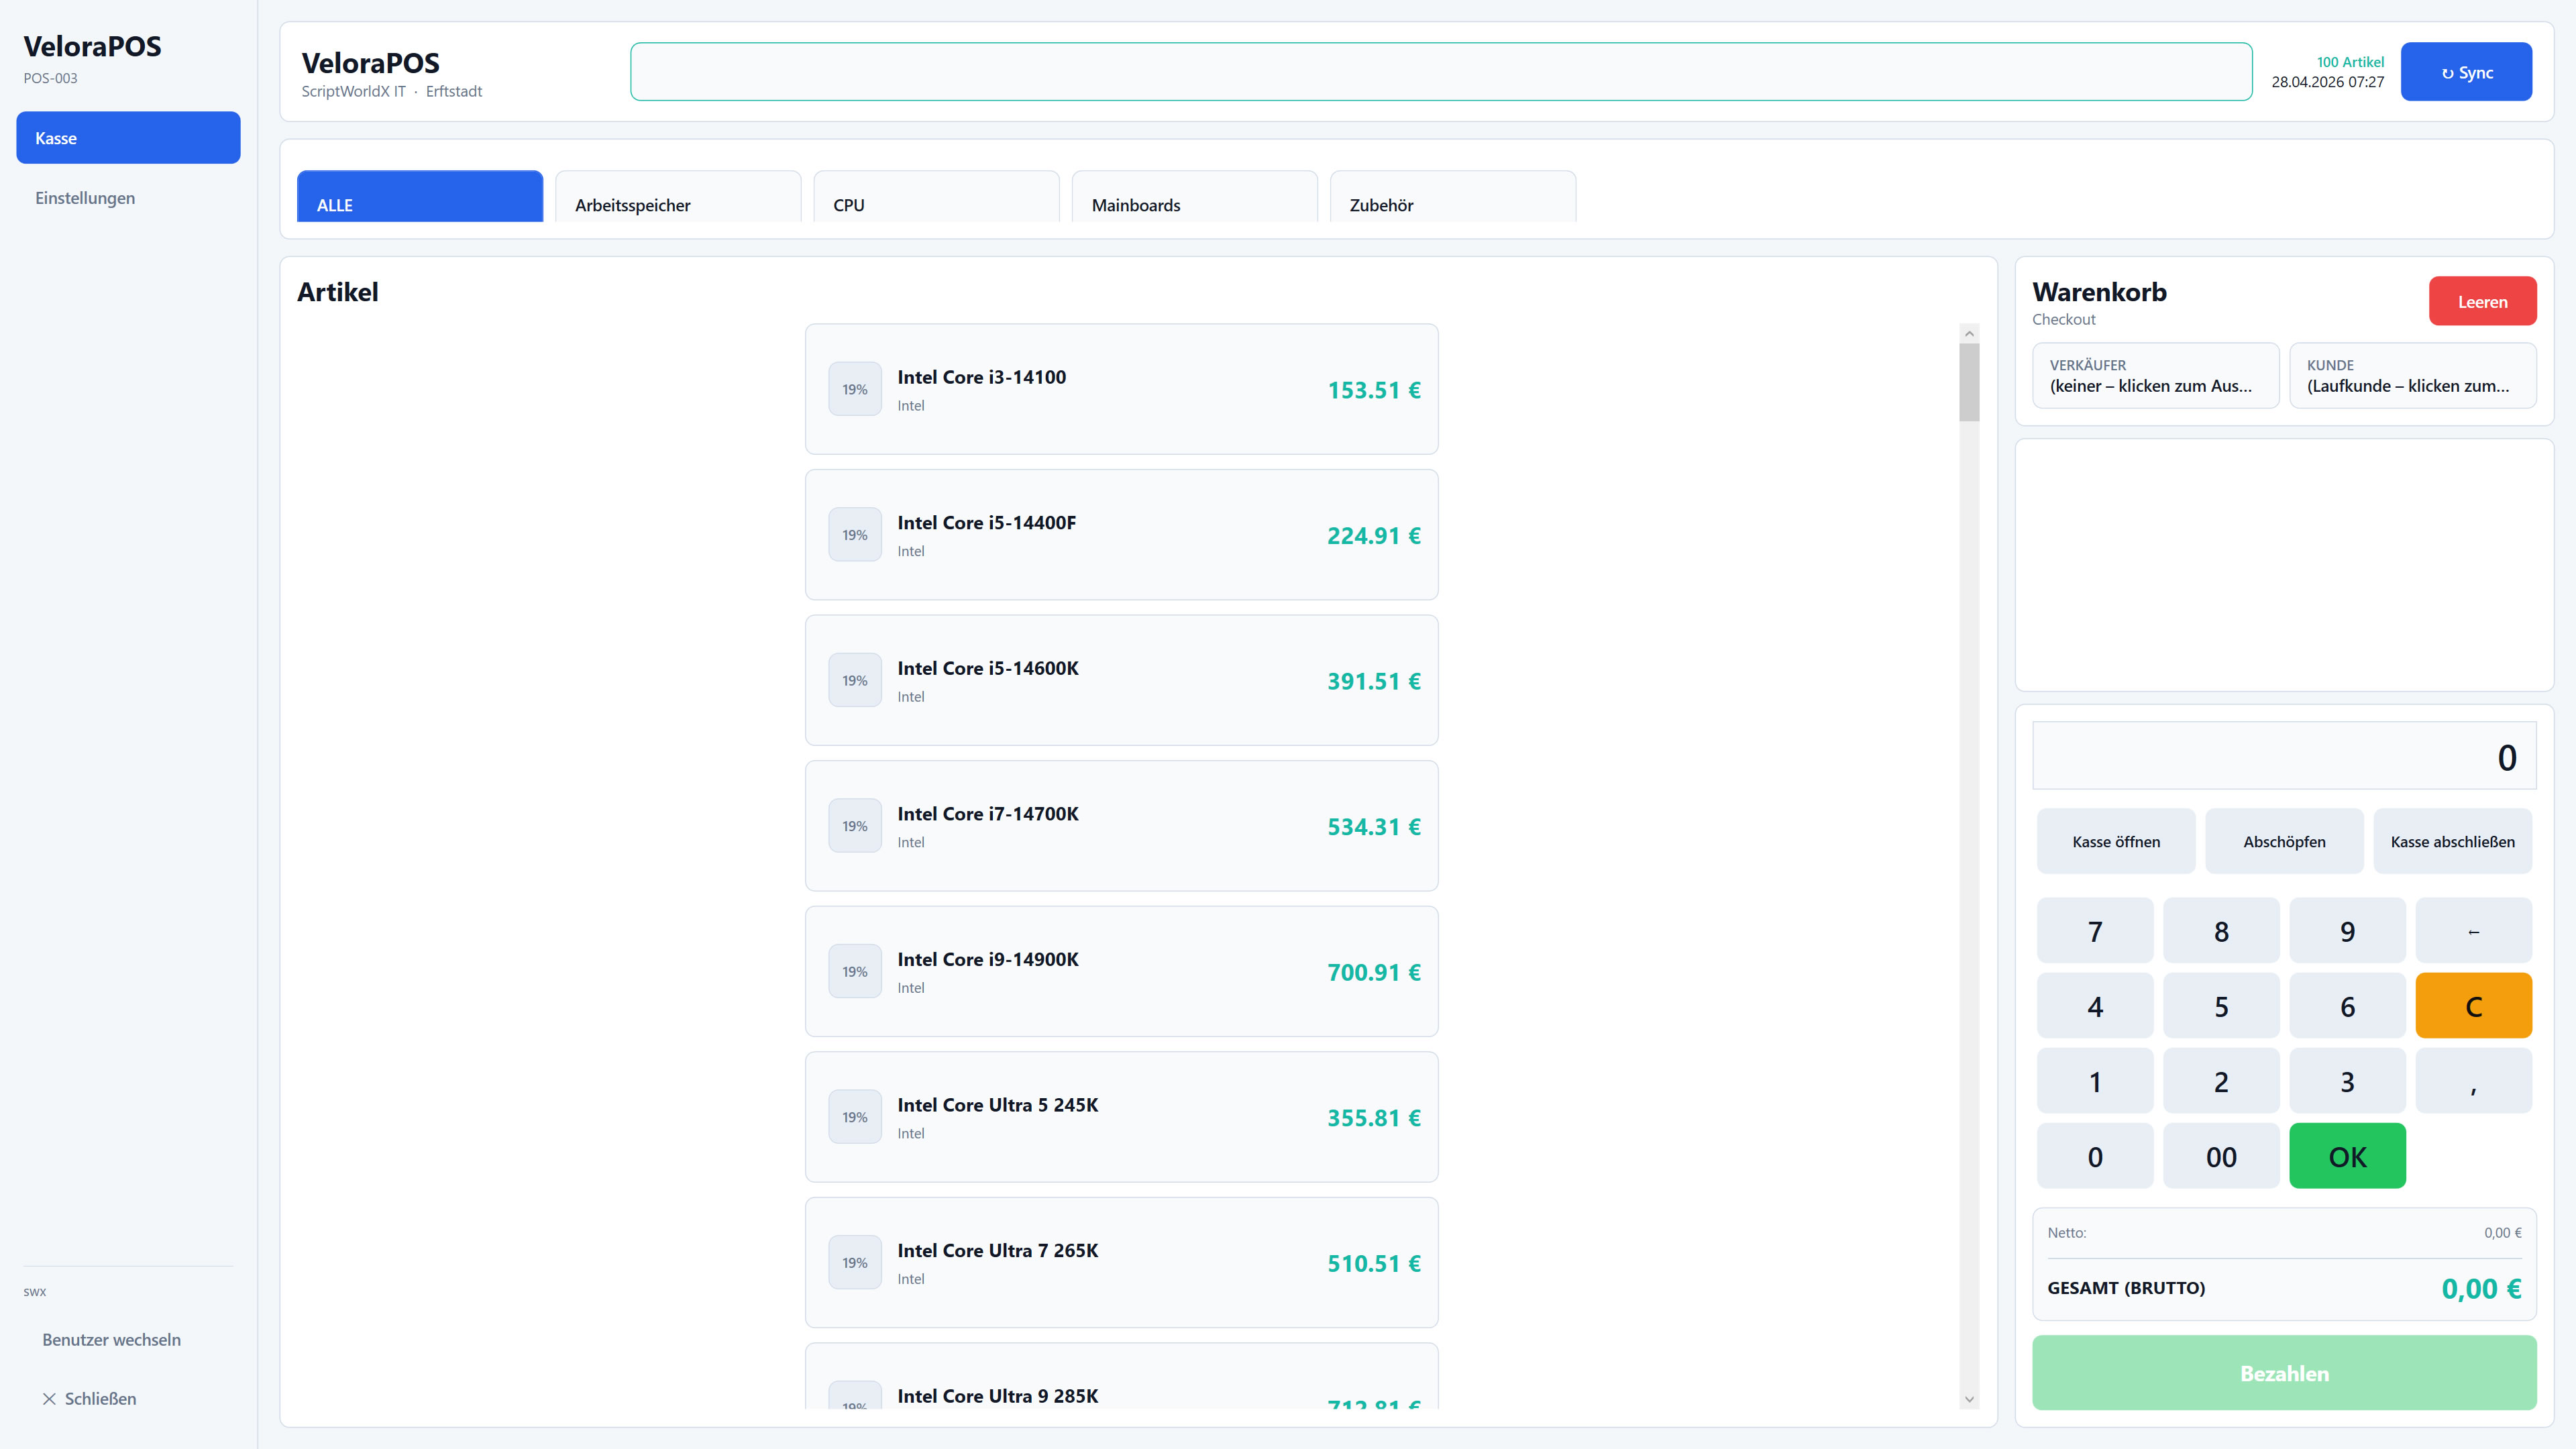This screenshot has height=1449, width=2576.
Task: Click the 19% tax badge on i7-14700K
Action: click(x=855, y=826)
